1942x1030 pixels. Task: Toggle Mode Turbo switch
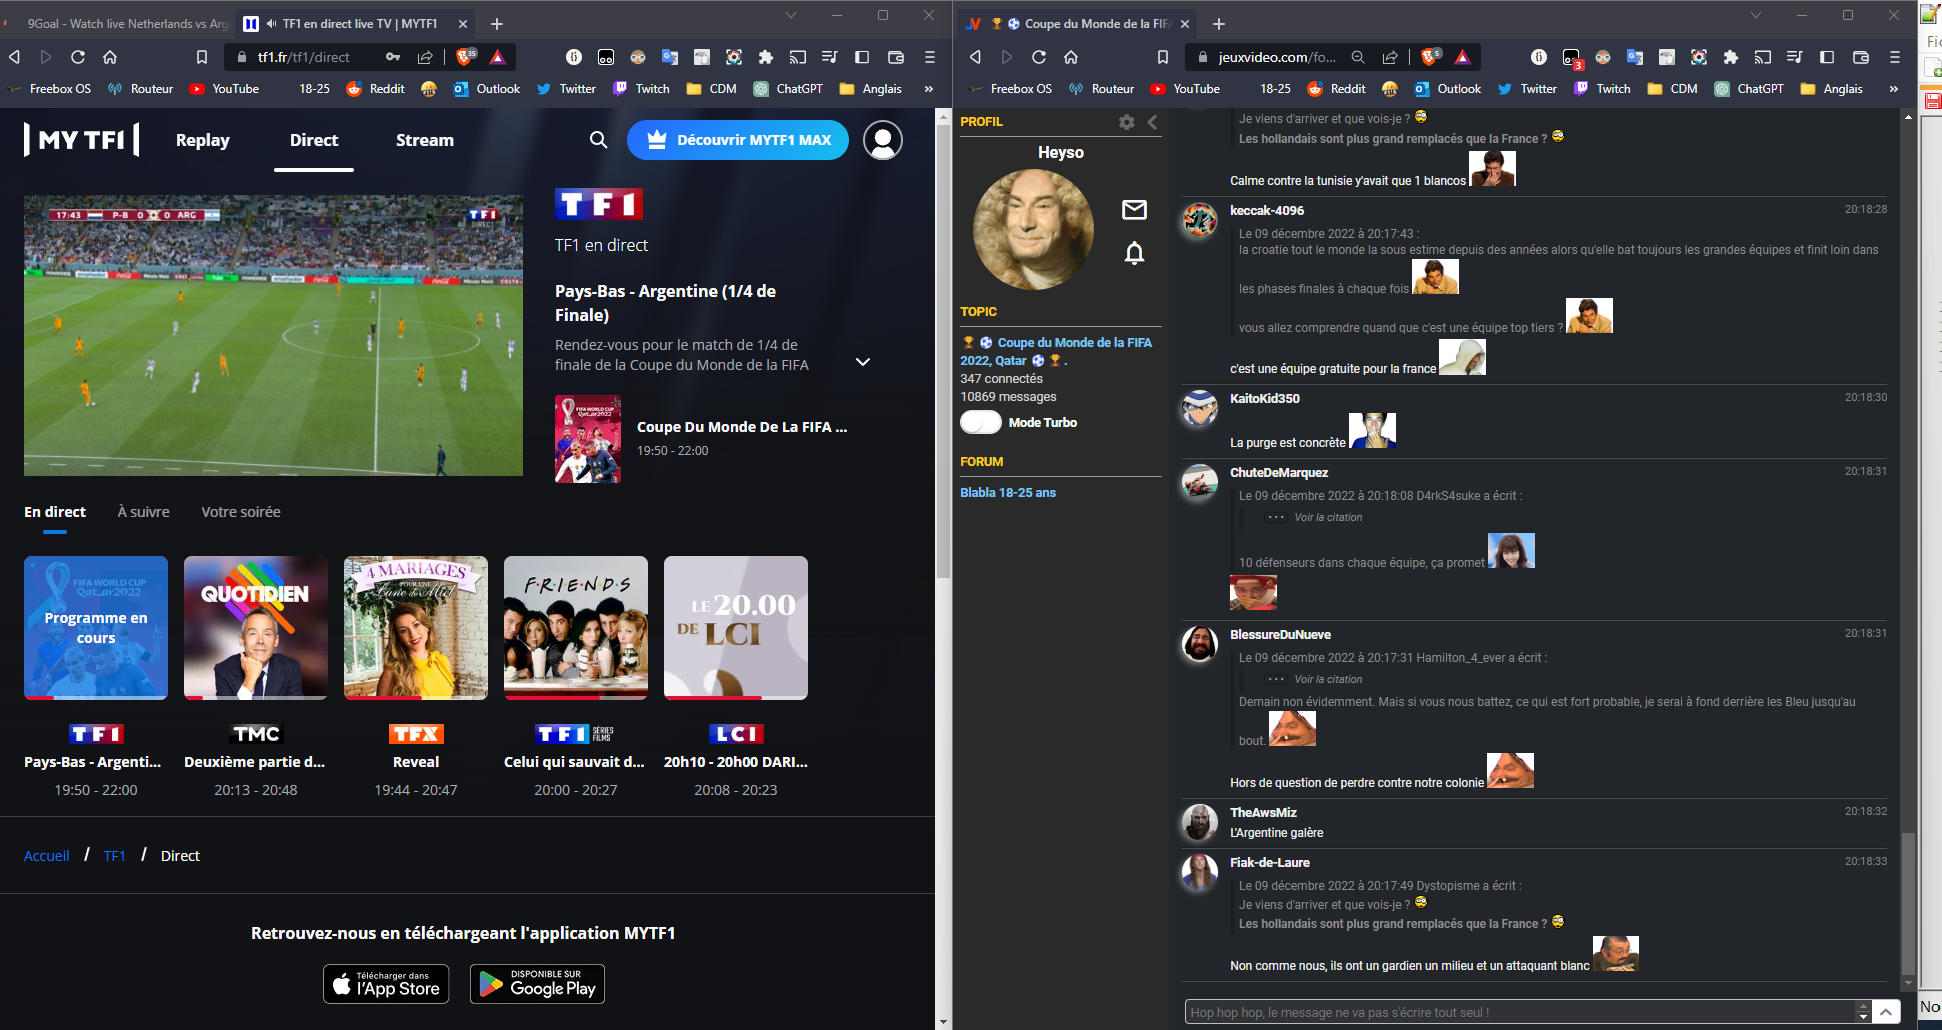click(981, 423)
